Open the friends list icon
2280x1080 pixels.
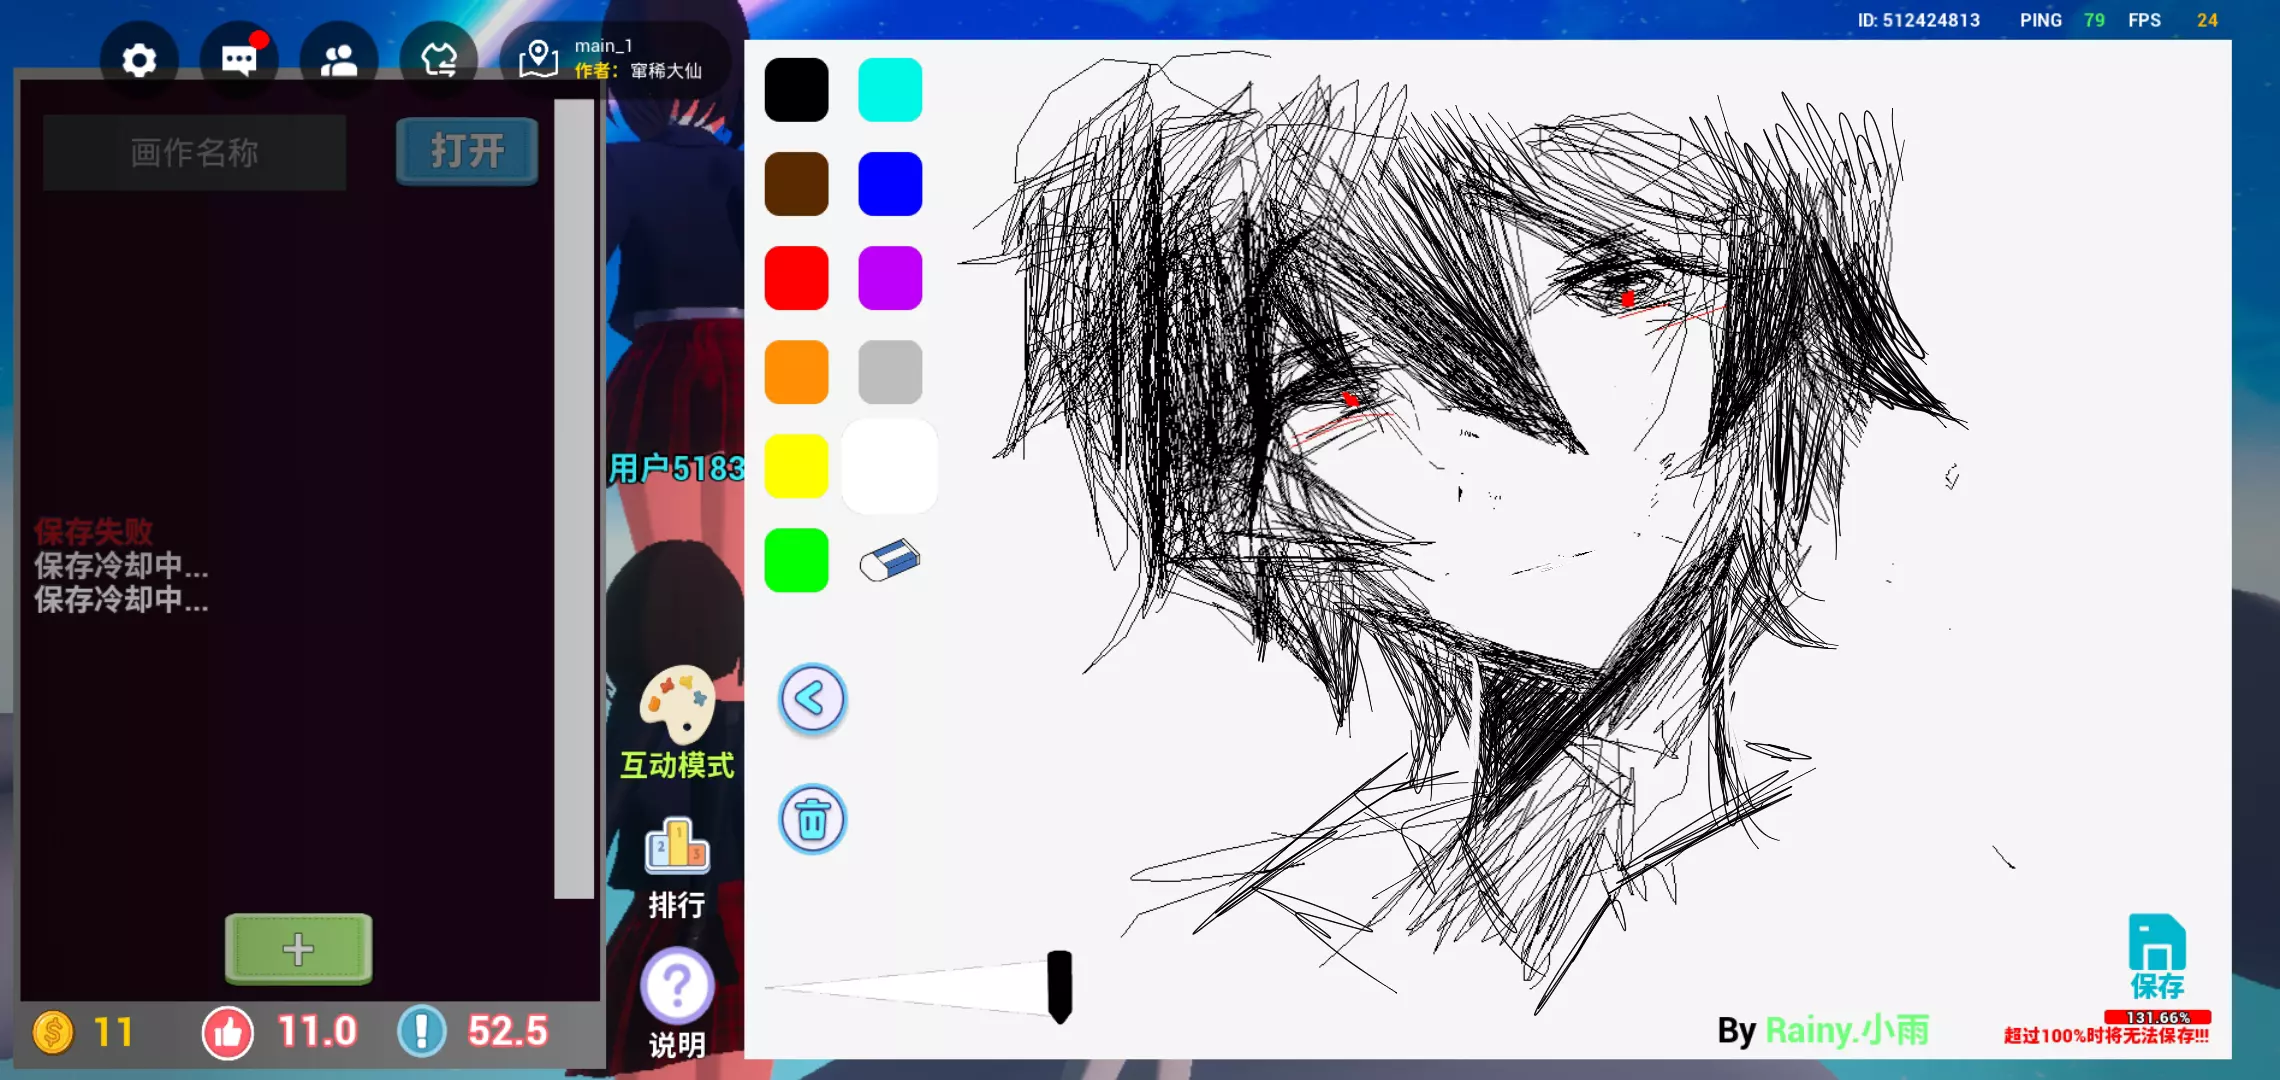pos(339,61)
